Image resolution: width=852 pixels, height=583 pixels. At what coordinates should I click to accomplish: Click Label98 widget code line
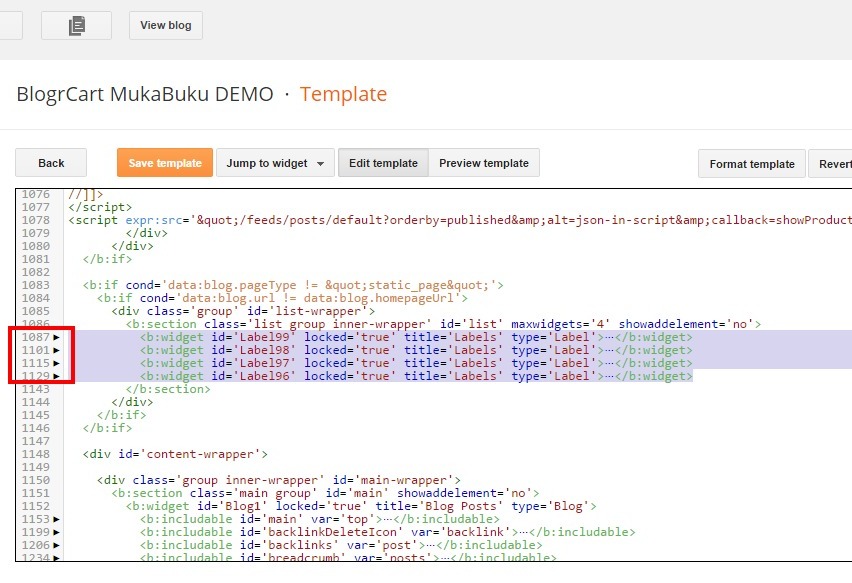[x=416, y=350]
